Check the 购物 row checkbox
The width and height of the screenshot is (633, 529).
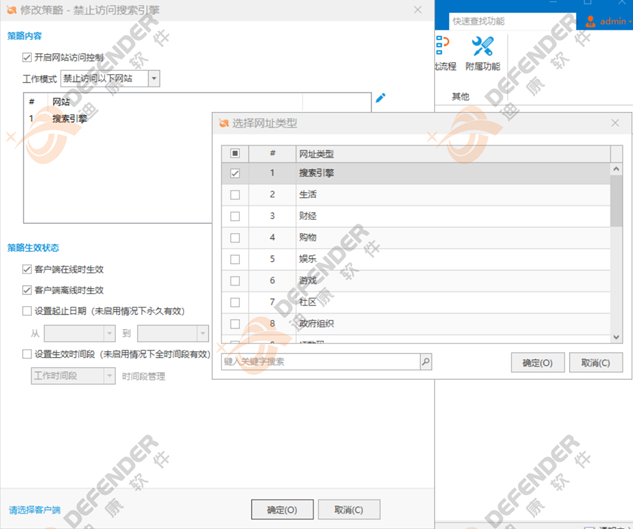click(235, 238)
